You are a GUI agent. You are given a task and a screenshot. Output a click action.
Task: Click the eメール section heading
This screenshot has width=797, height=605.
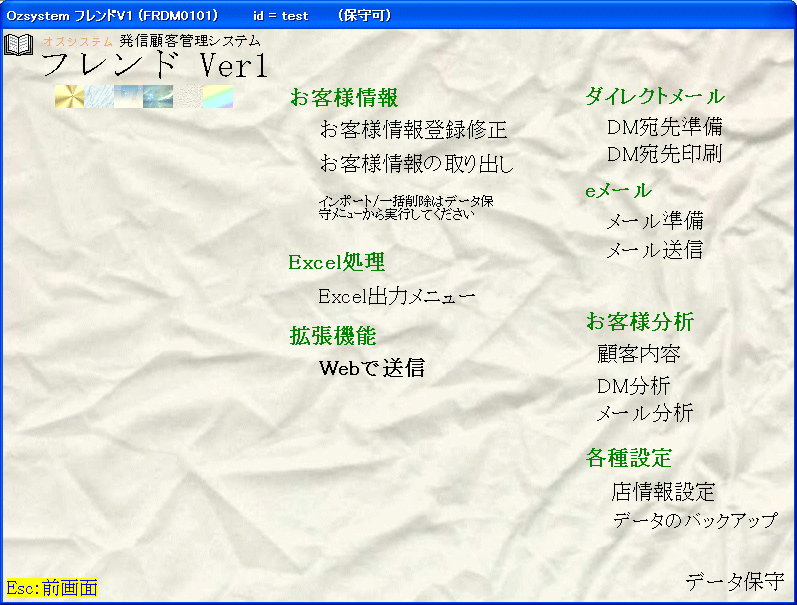[x=618, y=191]
